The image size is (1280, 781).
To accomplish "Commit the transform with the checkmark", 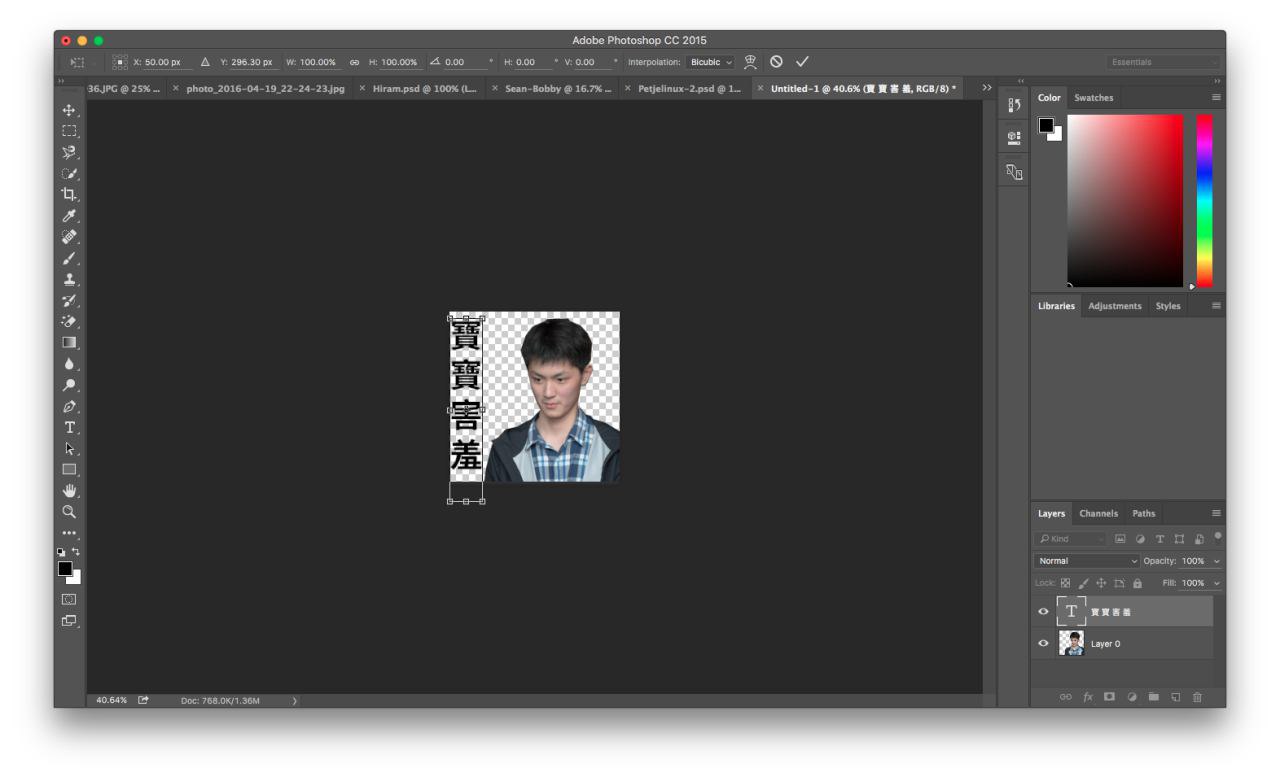I will (x=801, y=62).
